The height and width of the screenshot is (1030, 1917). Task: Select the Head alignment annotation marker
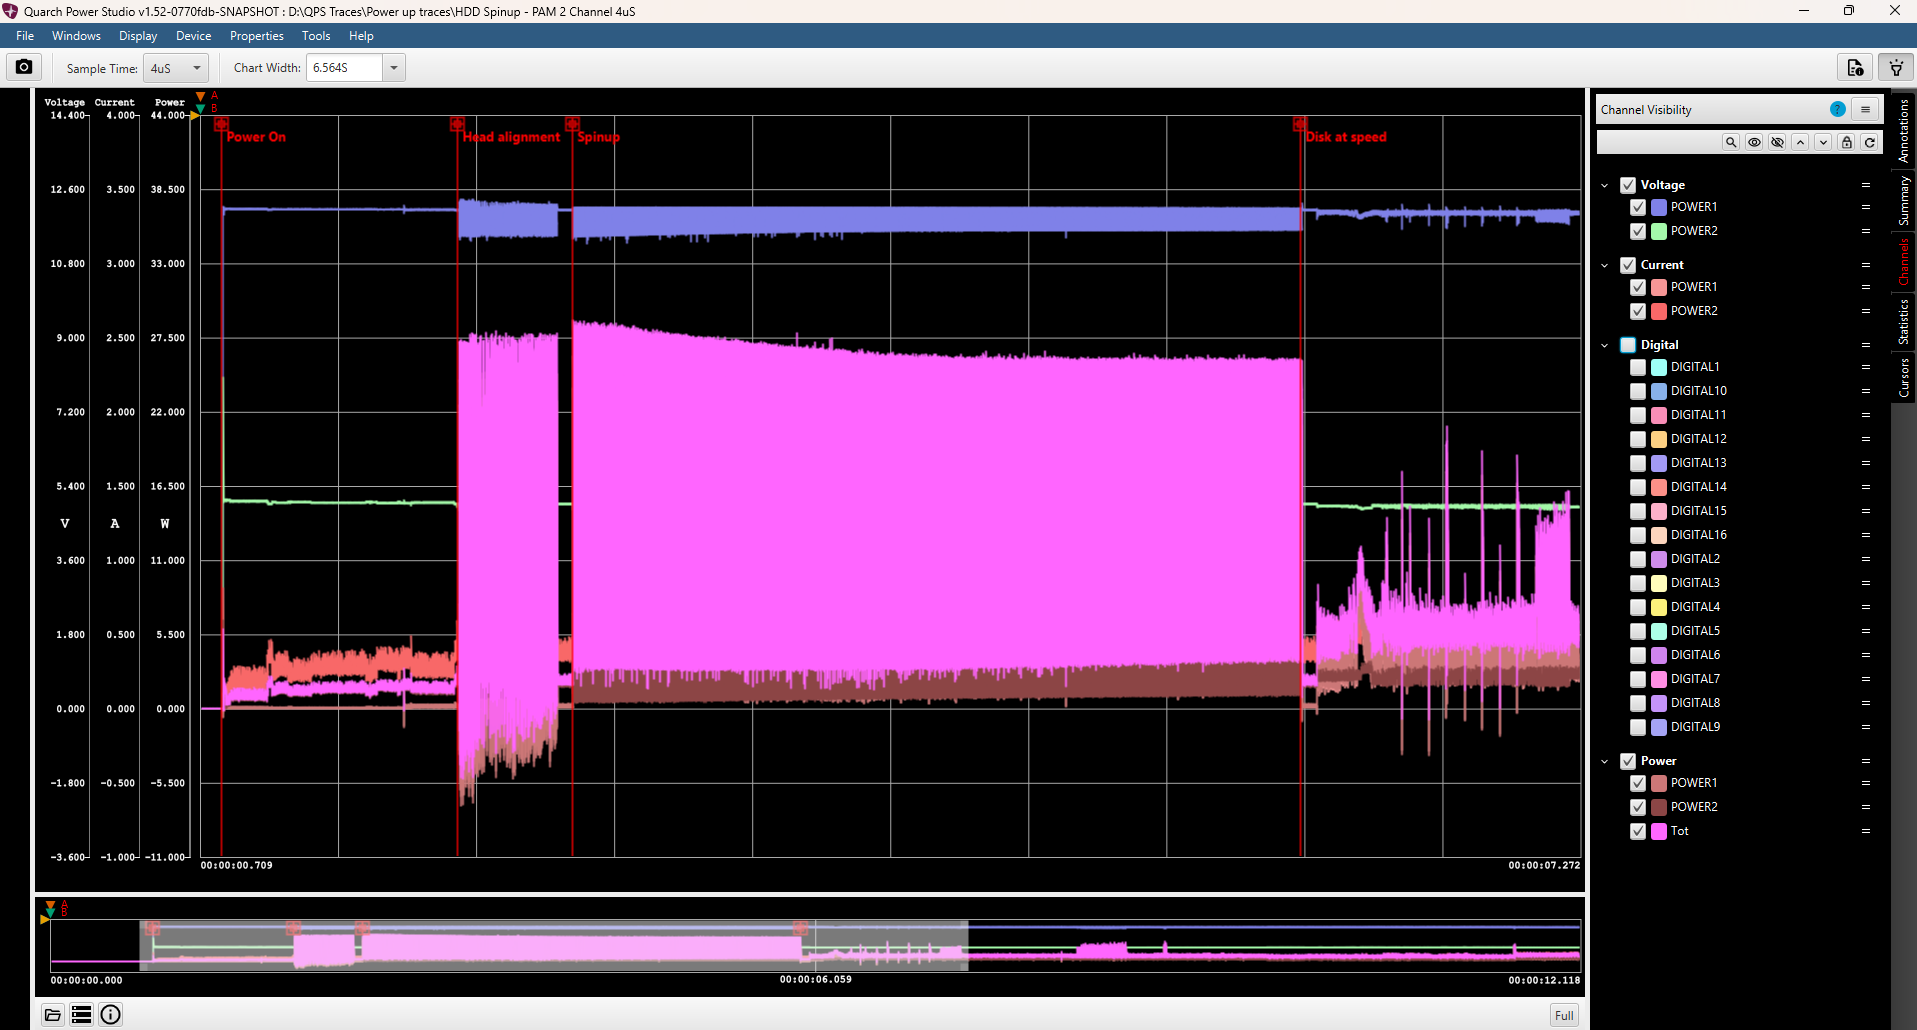point(457,124)
